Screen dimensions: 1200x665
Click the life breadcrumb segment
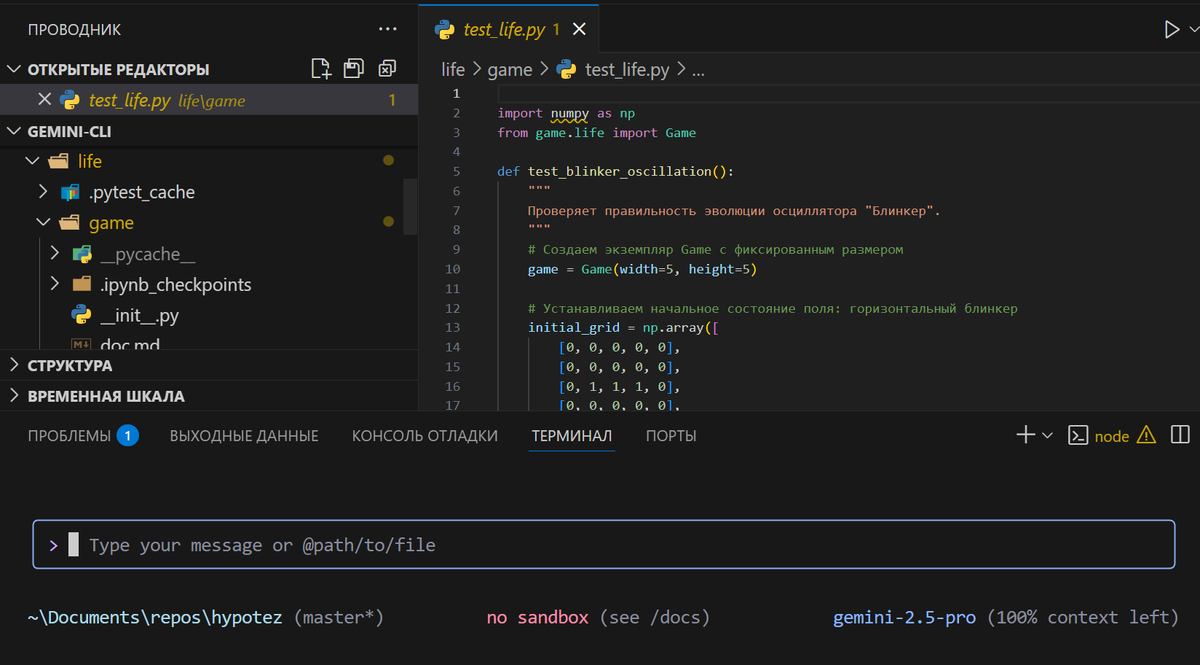tap(453, 69)
